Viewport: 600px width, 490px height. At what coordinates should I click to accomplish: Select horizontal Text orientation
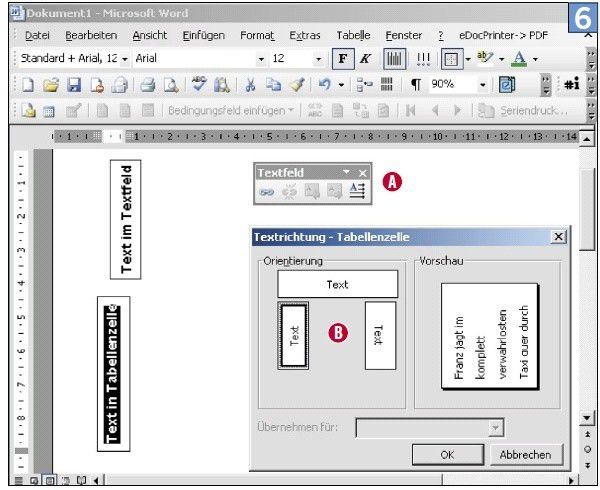pos(338,284)
